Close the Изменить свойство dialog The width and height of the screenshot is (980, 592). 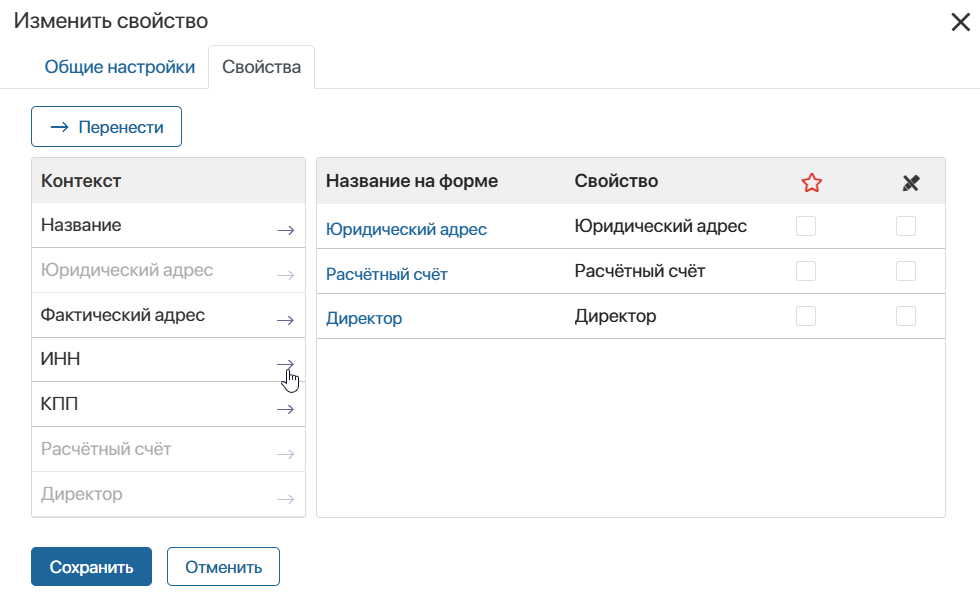961,21
